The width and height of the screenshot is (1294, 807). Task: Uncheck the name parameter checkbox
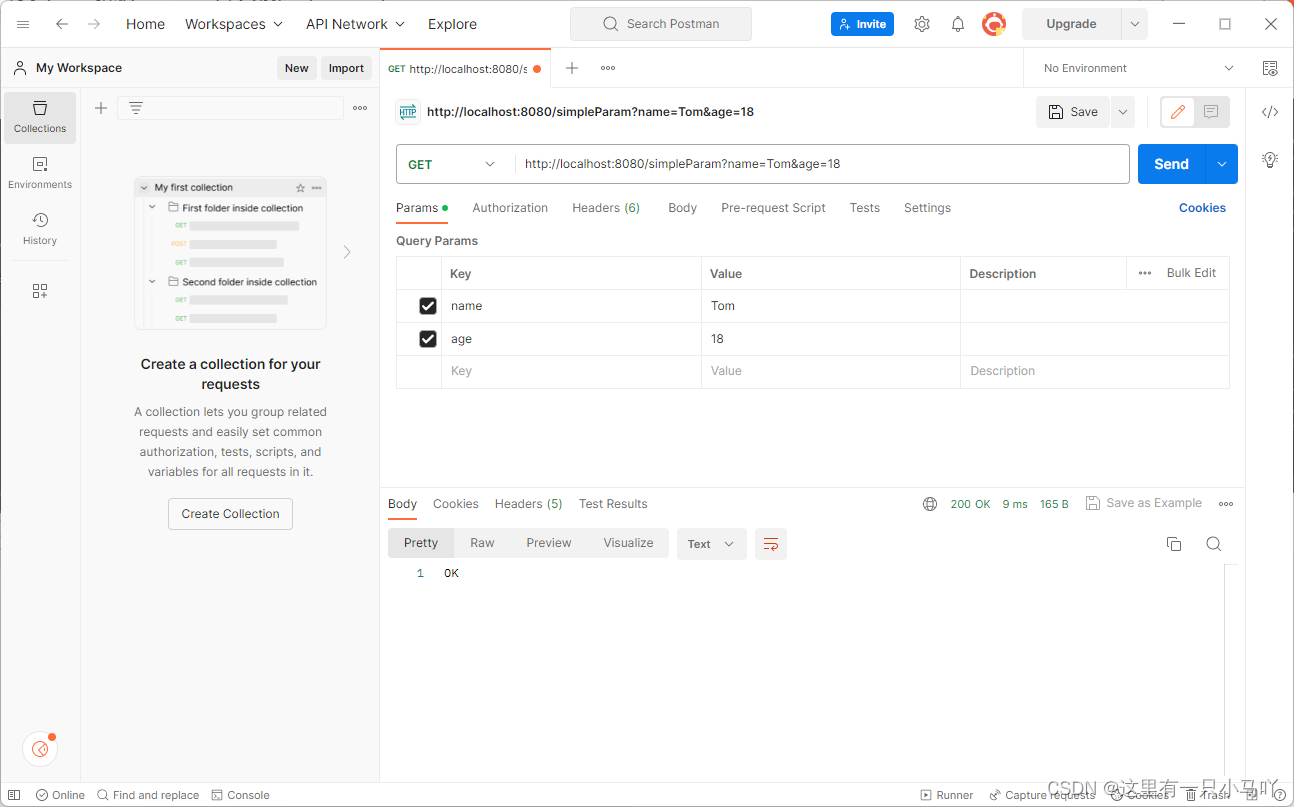[x=428, y=306]
